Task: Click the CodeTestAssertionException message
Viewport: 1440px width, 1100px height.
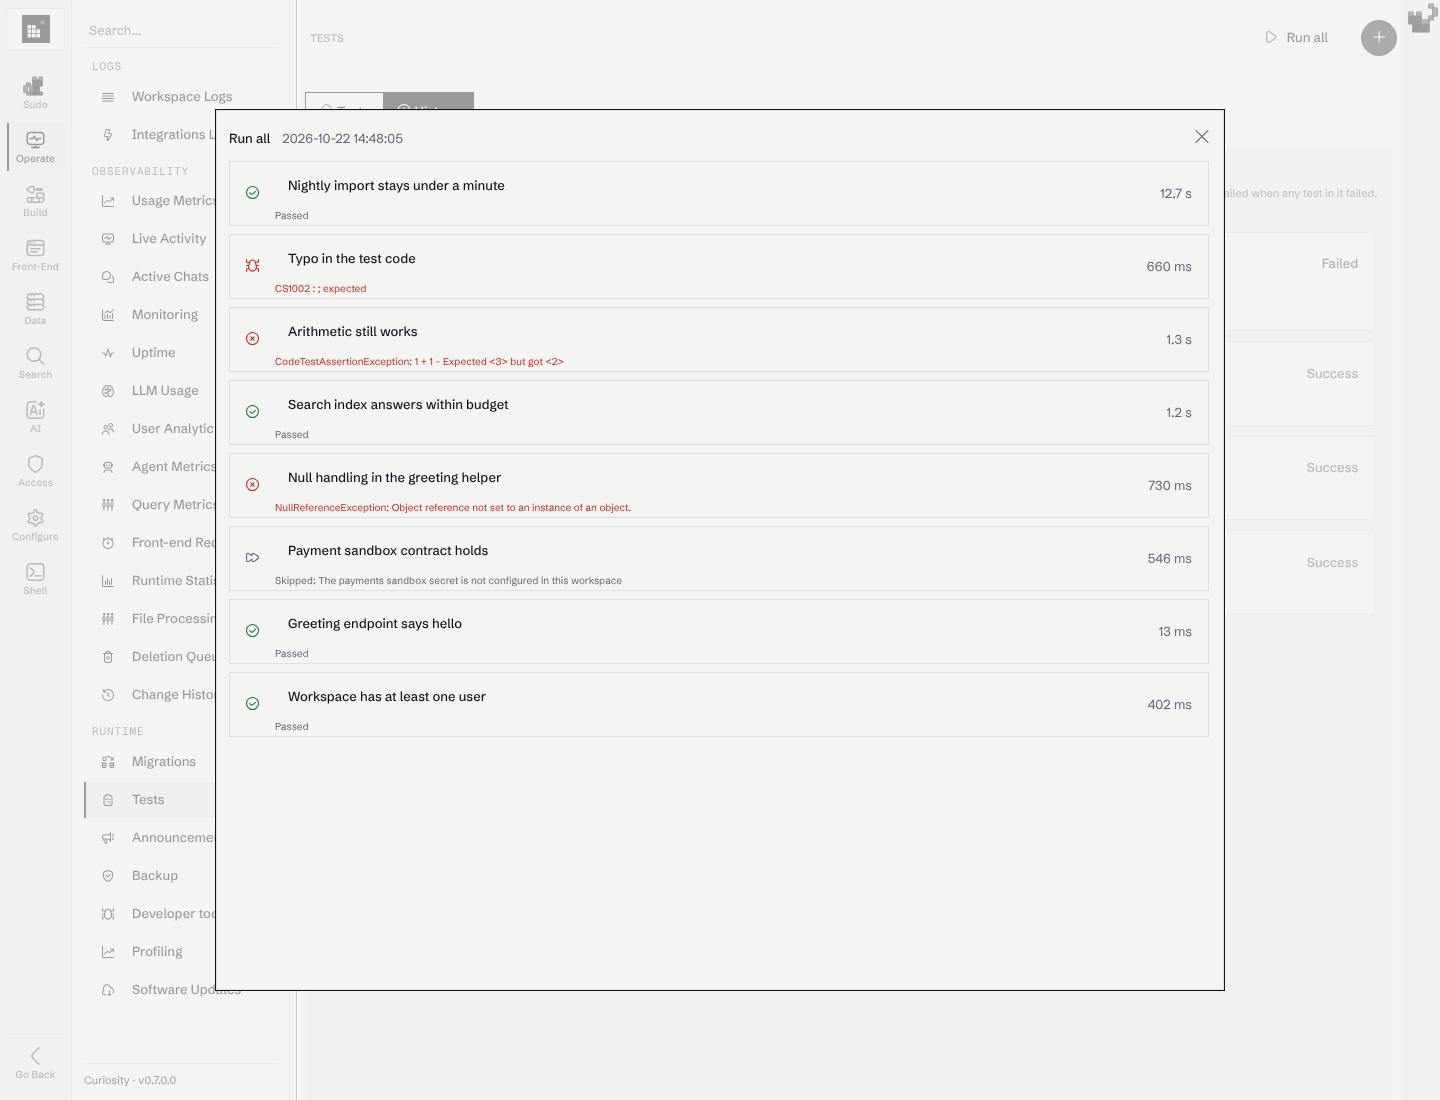Action: [419, 362]
